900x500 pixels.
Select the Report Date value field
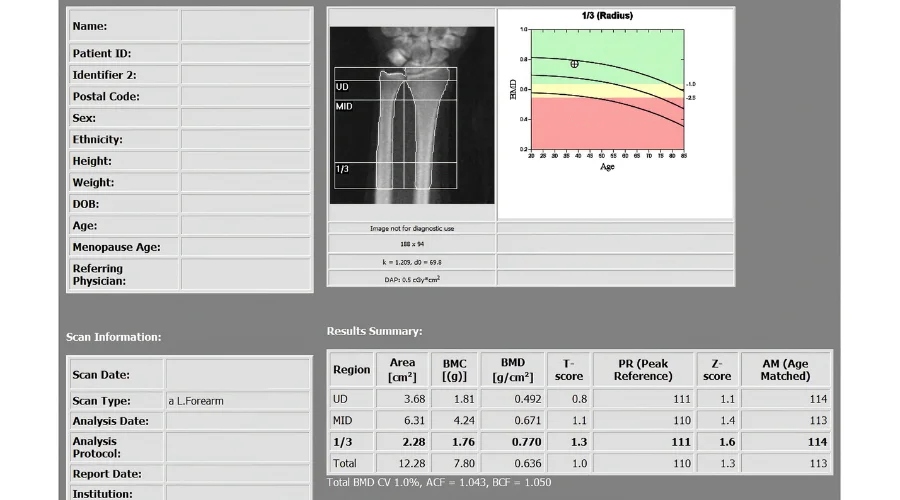238,474
